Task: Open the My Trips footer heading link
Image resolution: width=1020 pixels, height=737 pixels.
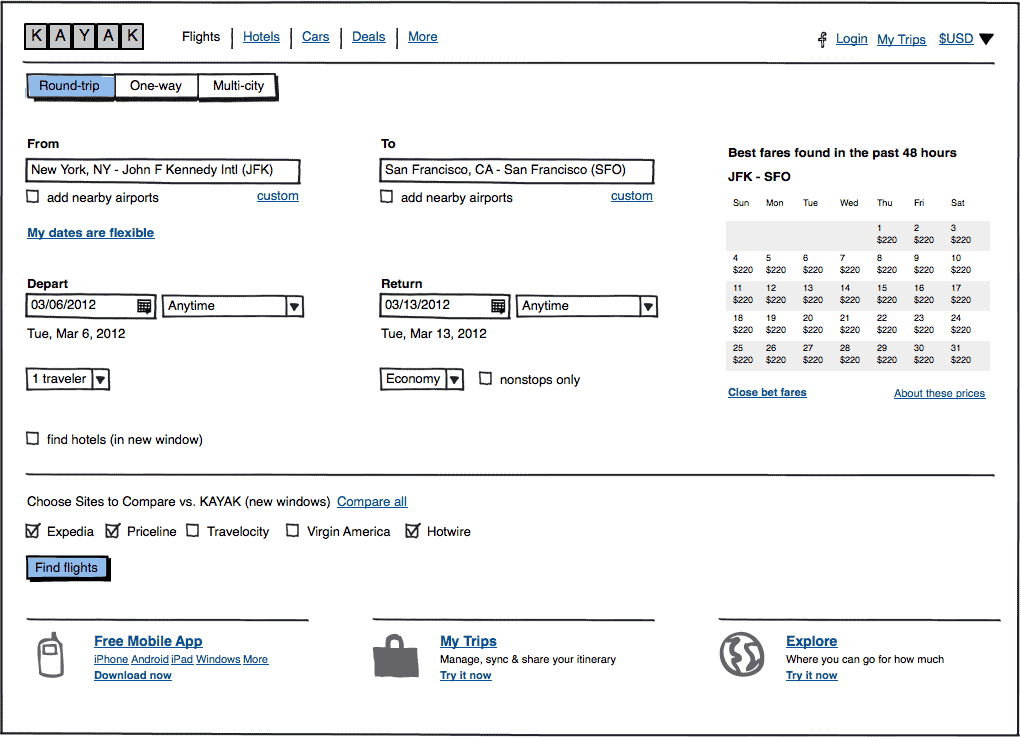Action: coord(468,641)
